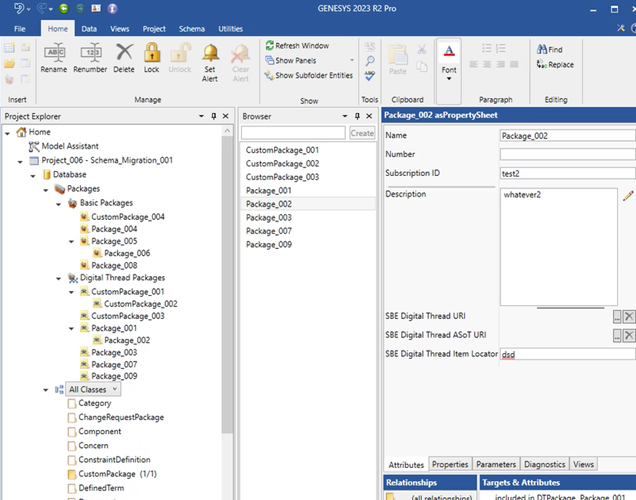Click the Replace button
Screen dimensions: 636x500
point(554,65)
